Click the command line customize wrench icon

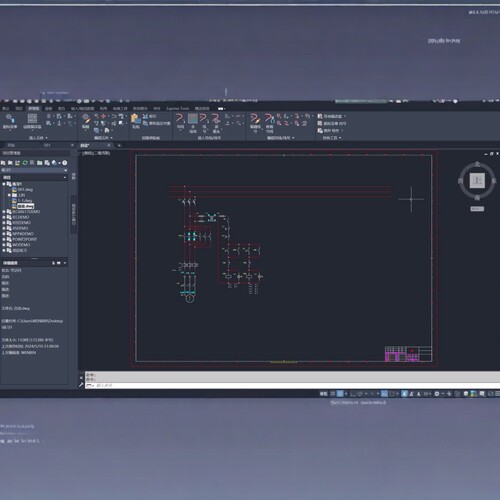pos(81,385)
